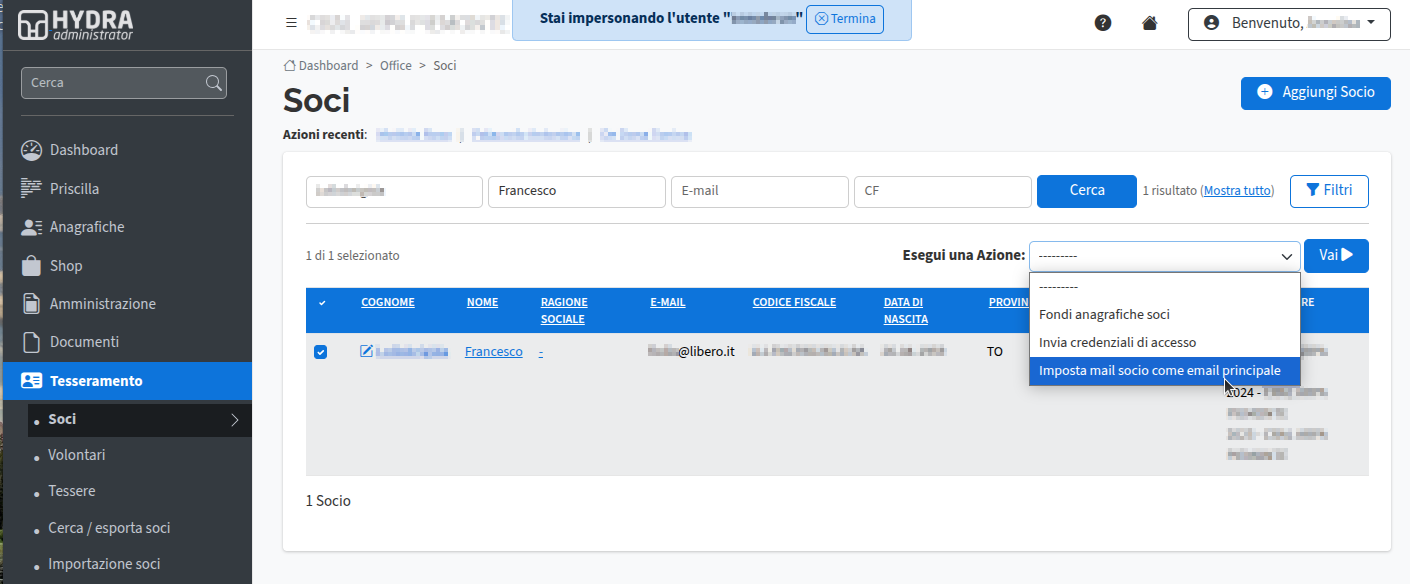The image size is (1410, 584).
Task: Click the Vai button
Action: coord(1336,256)
